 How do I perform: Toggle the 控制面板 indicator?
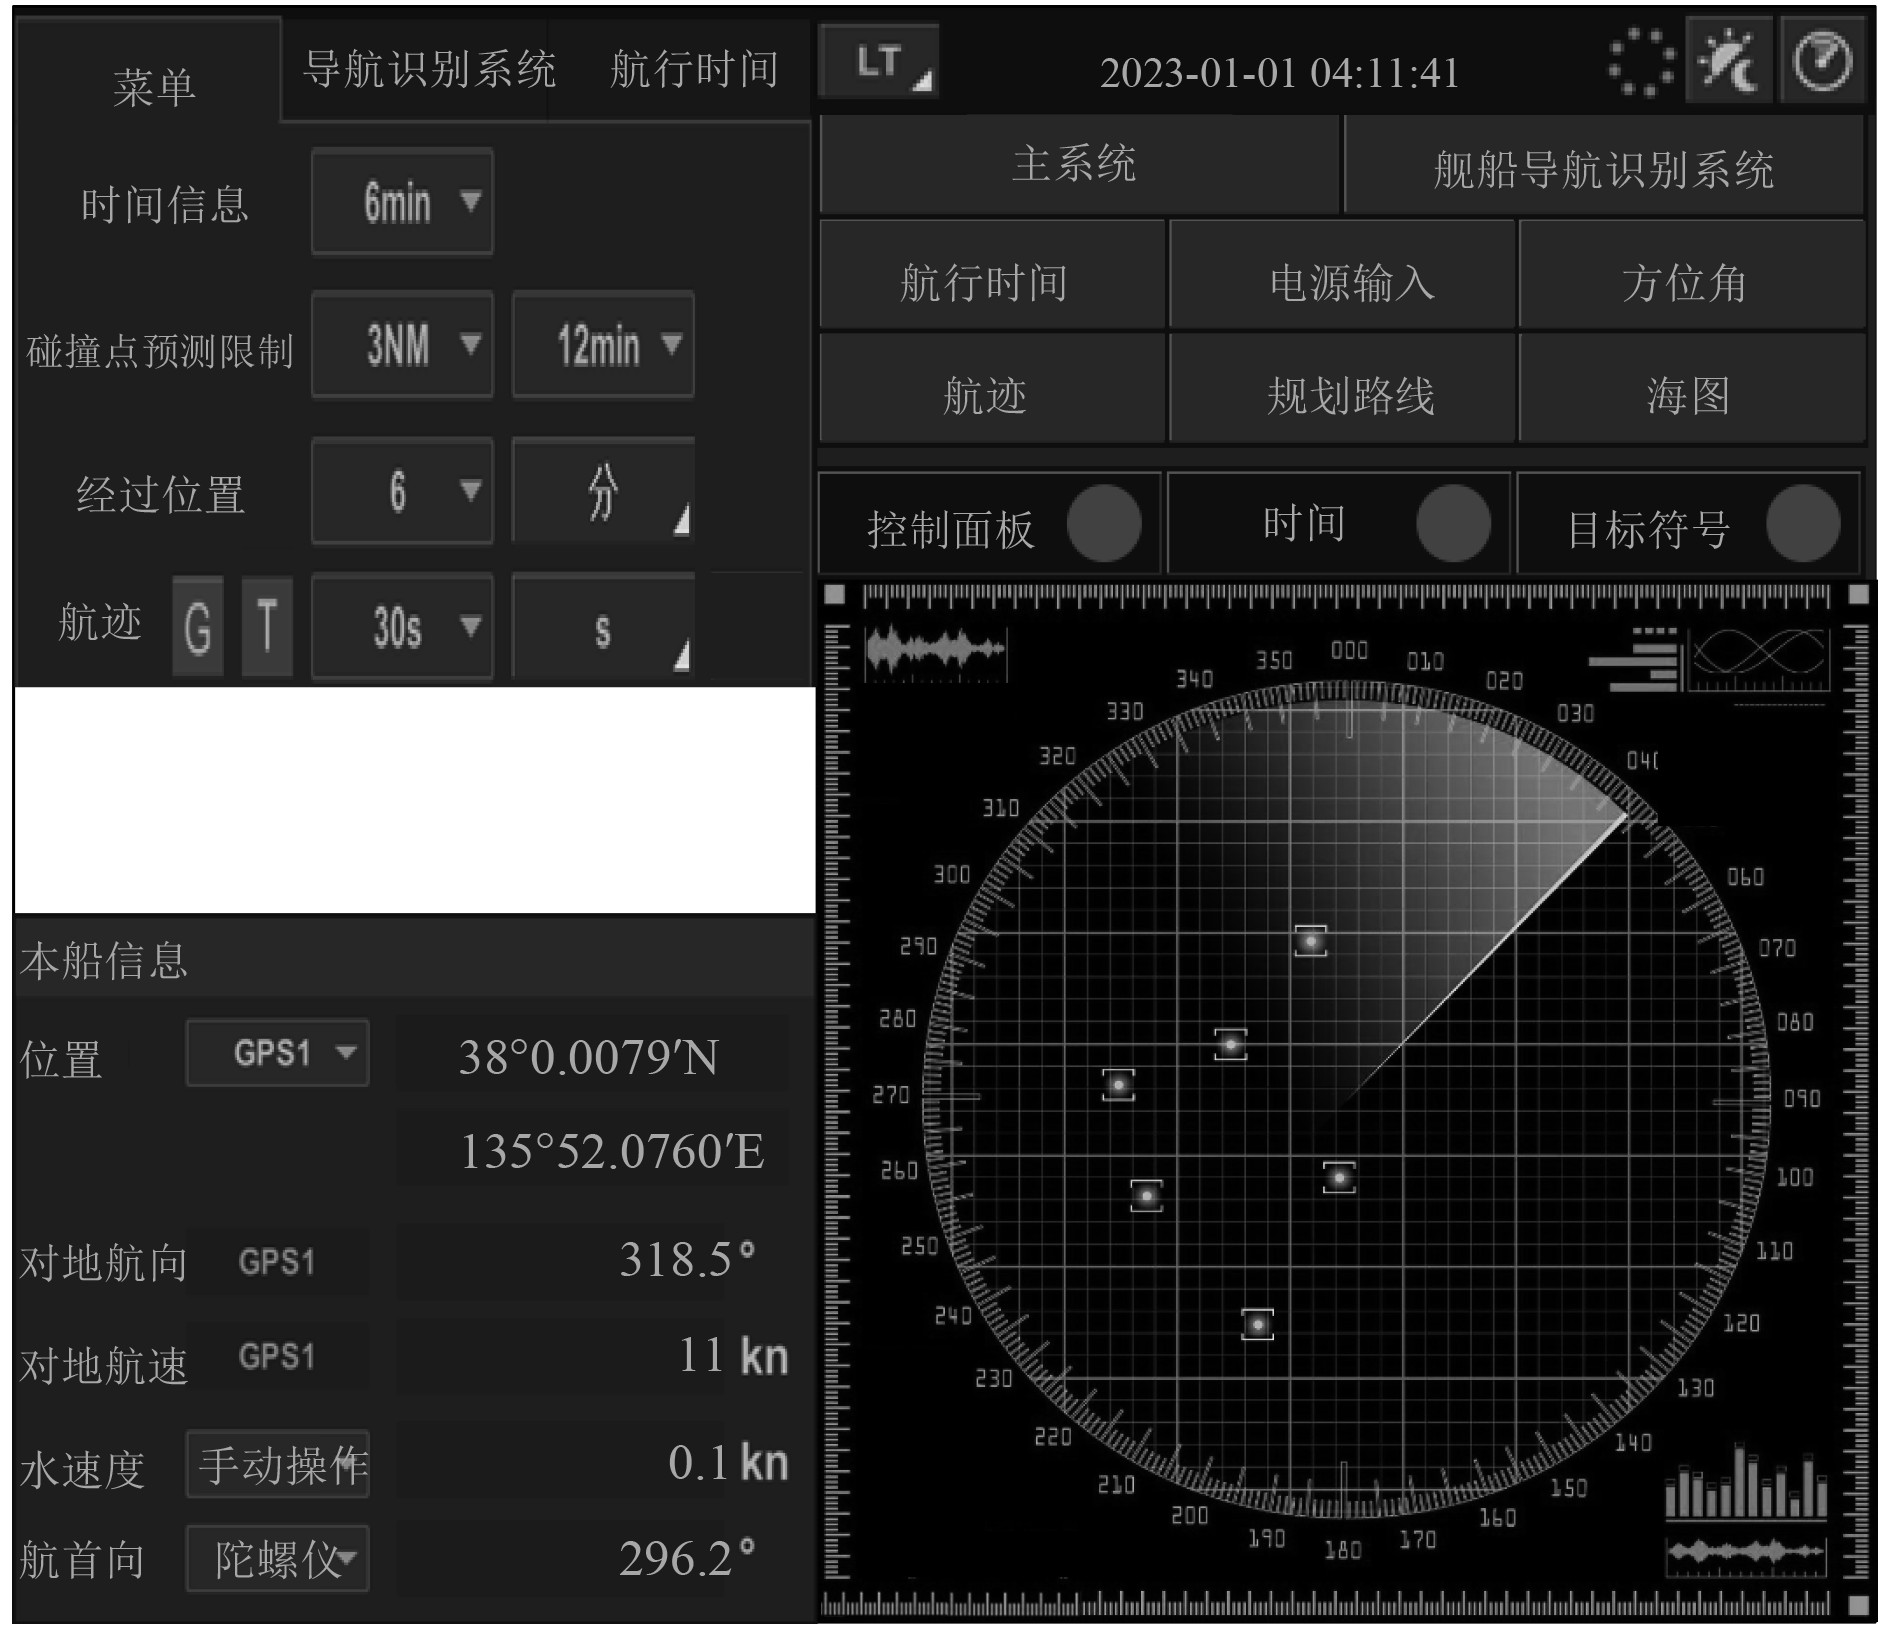pyautogui.click(x=1103, y=524)
